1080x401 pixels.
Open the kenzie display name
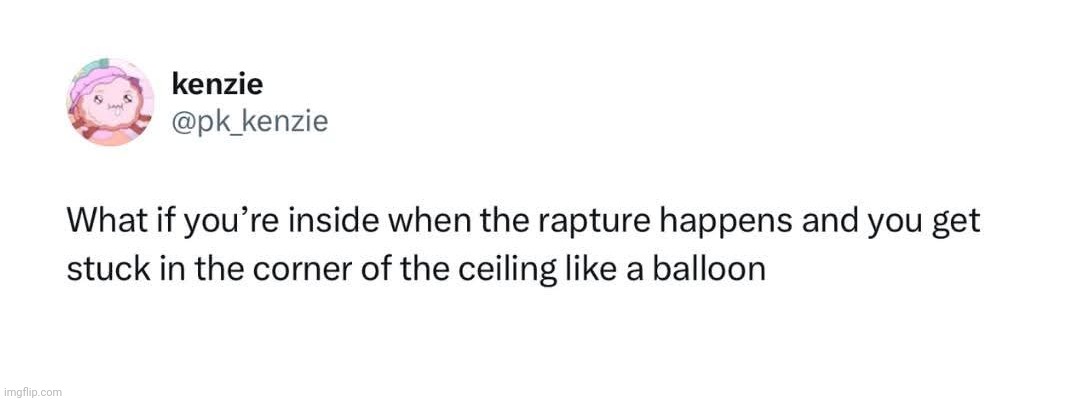click(217, 83)
